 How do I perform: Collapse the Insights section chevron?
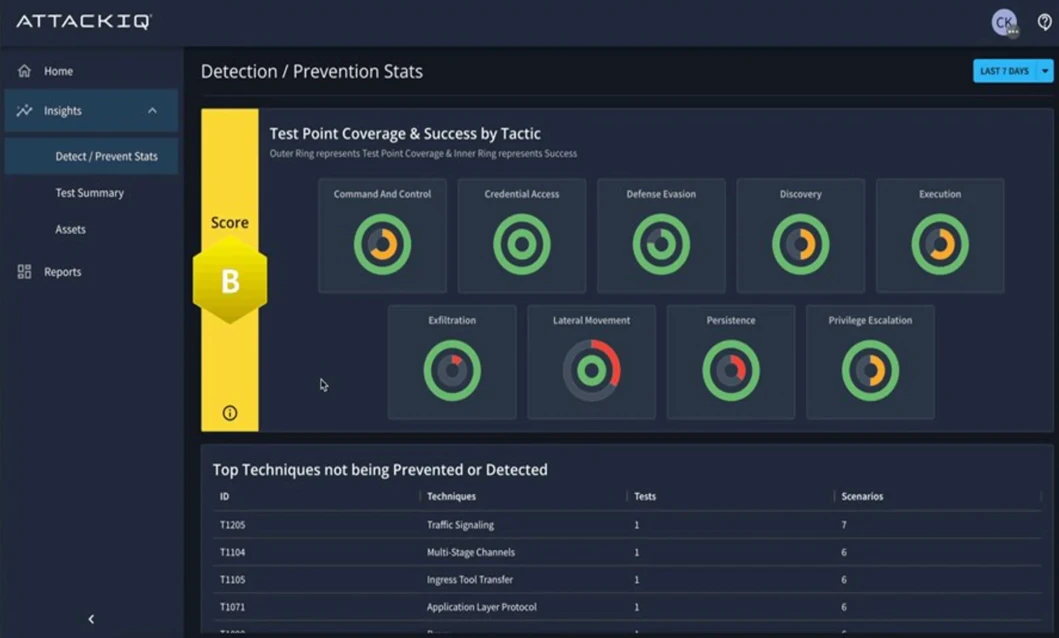click(153, 110)
